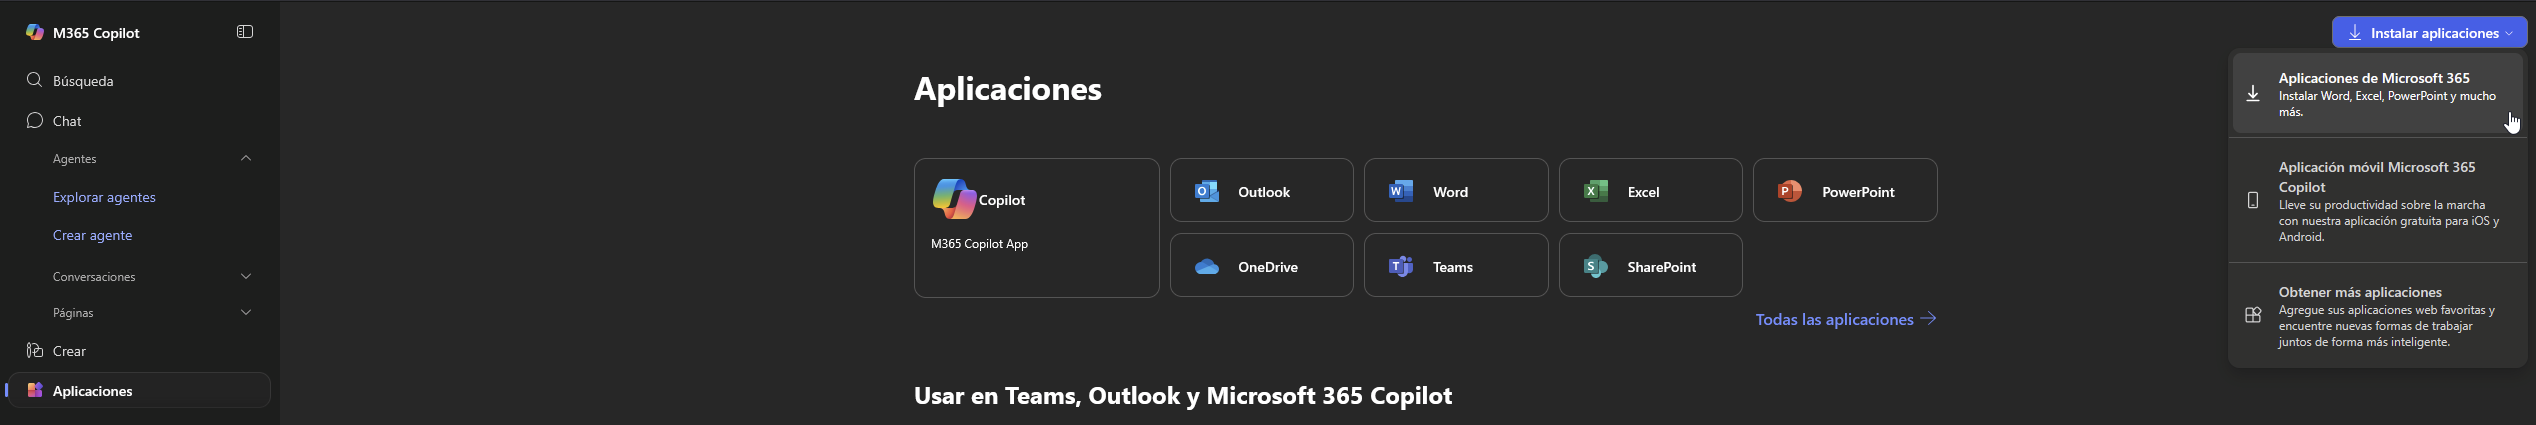Click the PowerPoint app icon
Image resolution: width=2536 pixels, height=425 pixels.
pyautogui.click(x=1790, y=191)
